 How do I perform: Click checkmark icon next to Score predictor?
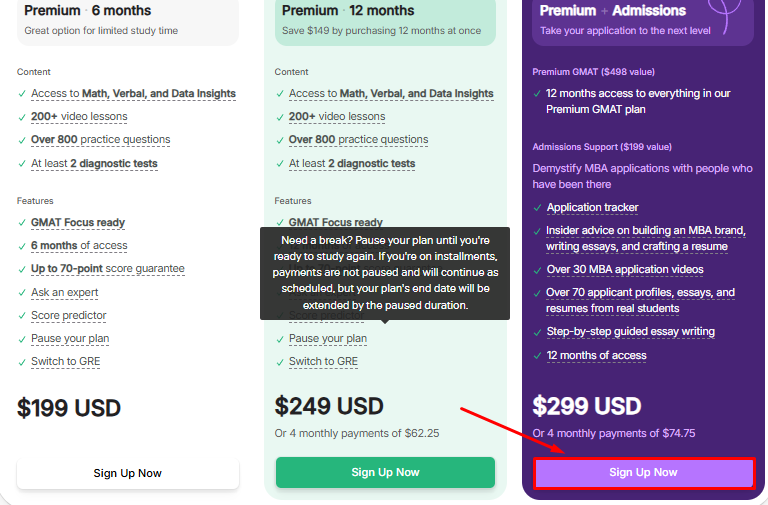pyautogui.click(x=22, y=316)
